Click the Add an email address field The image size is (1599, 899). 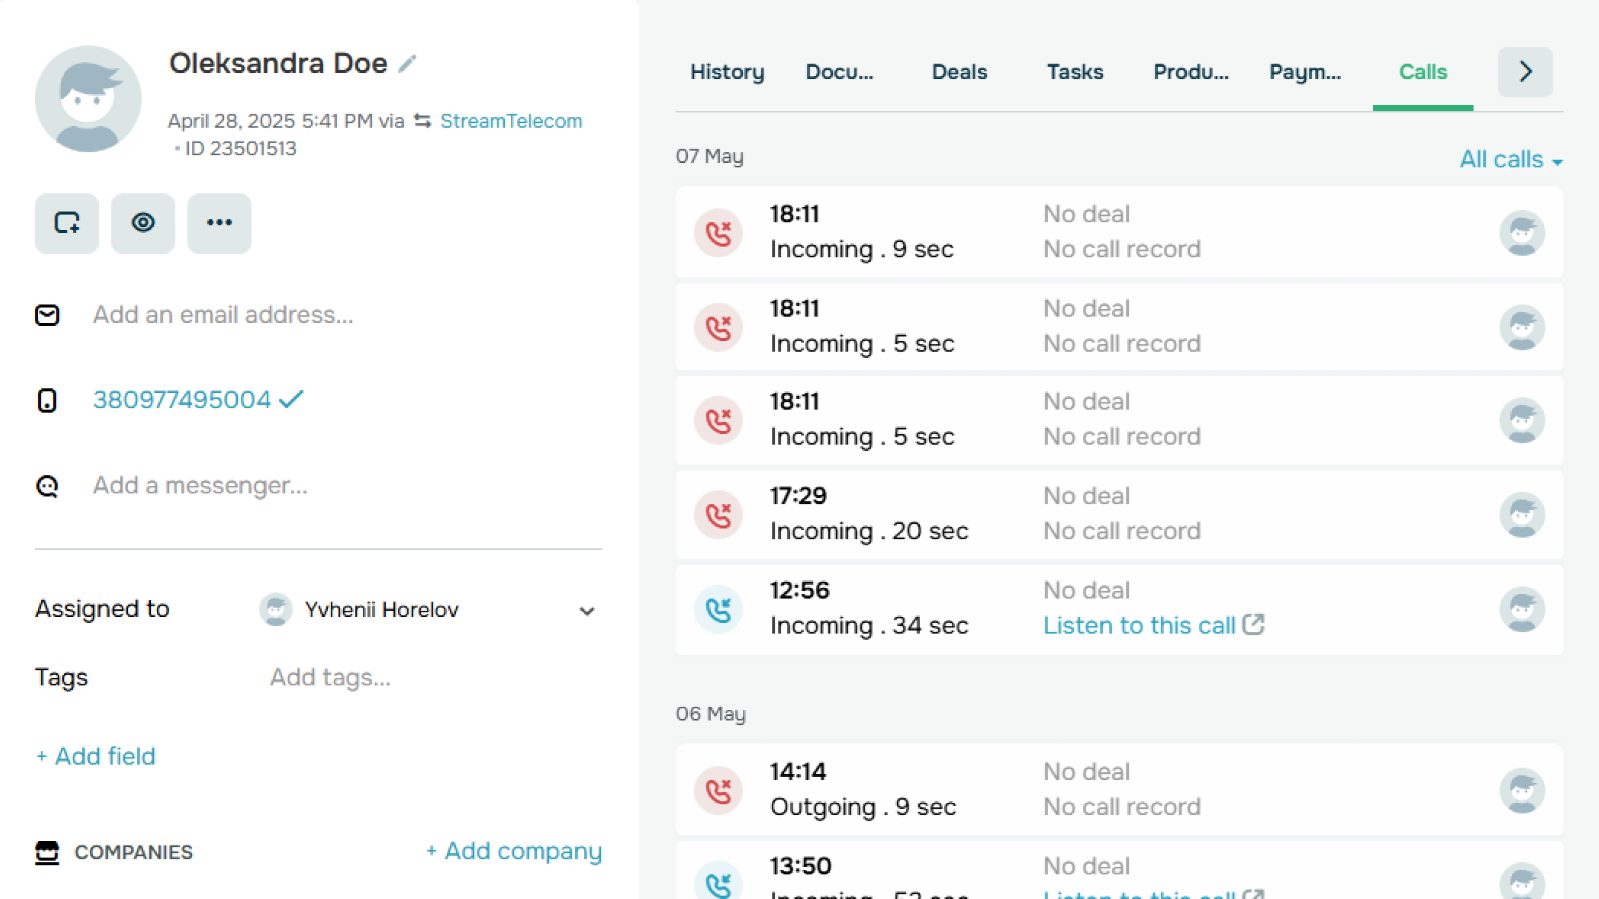point(223,315)
